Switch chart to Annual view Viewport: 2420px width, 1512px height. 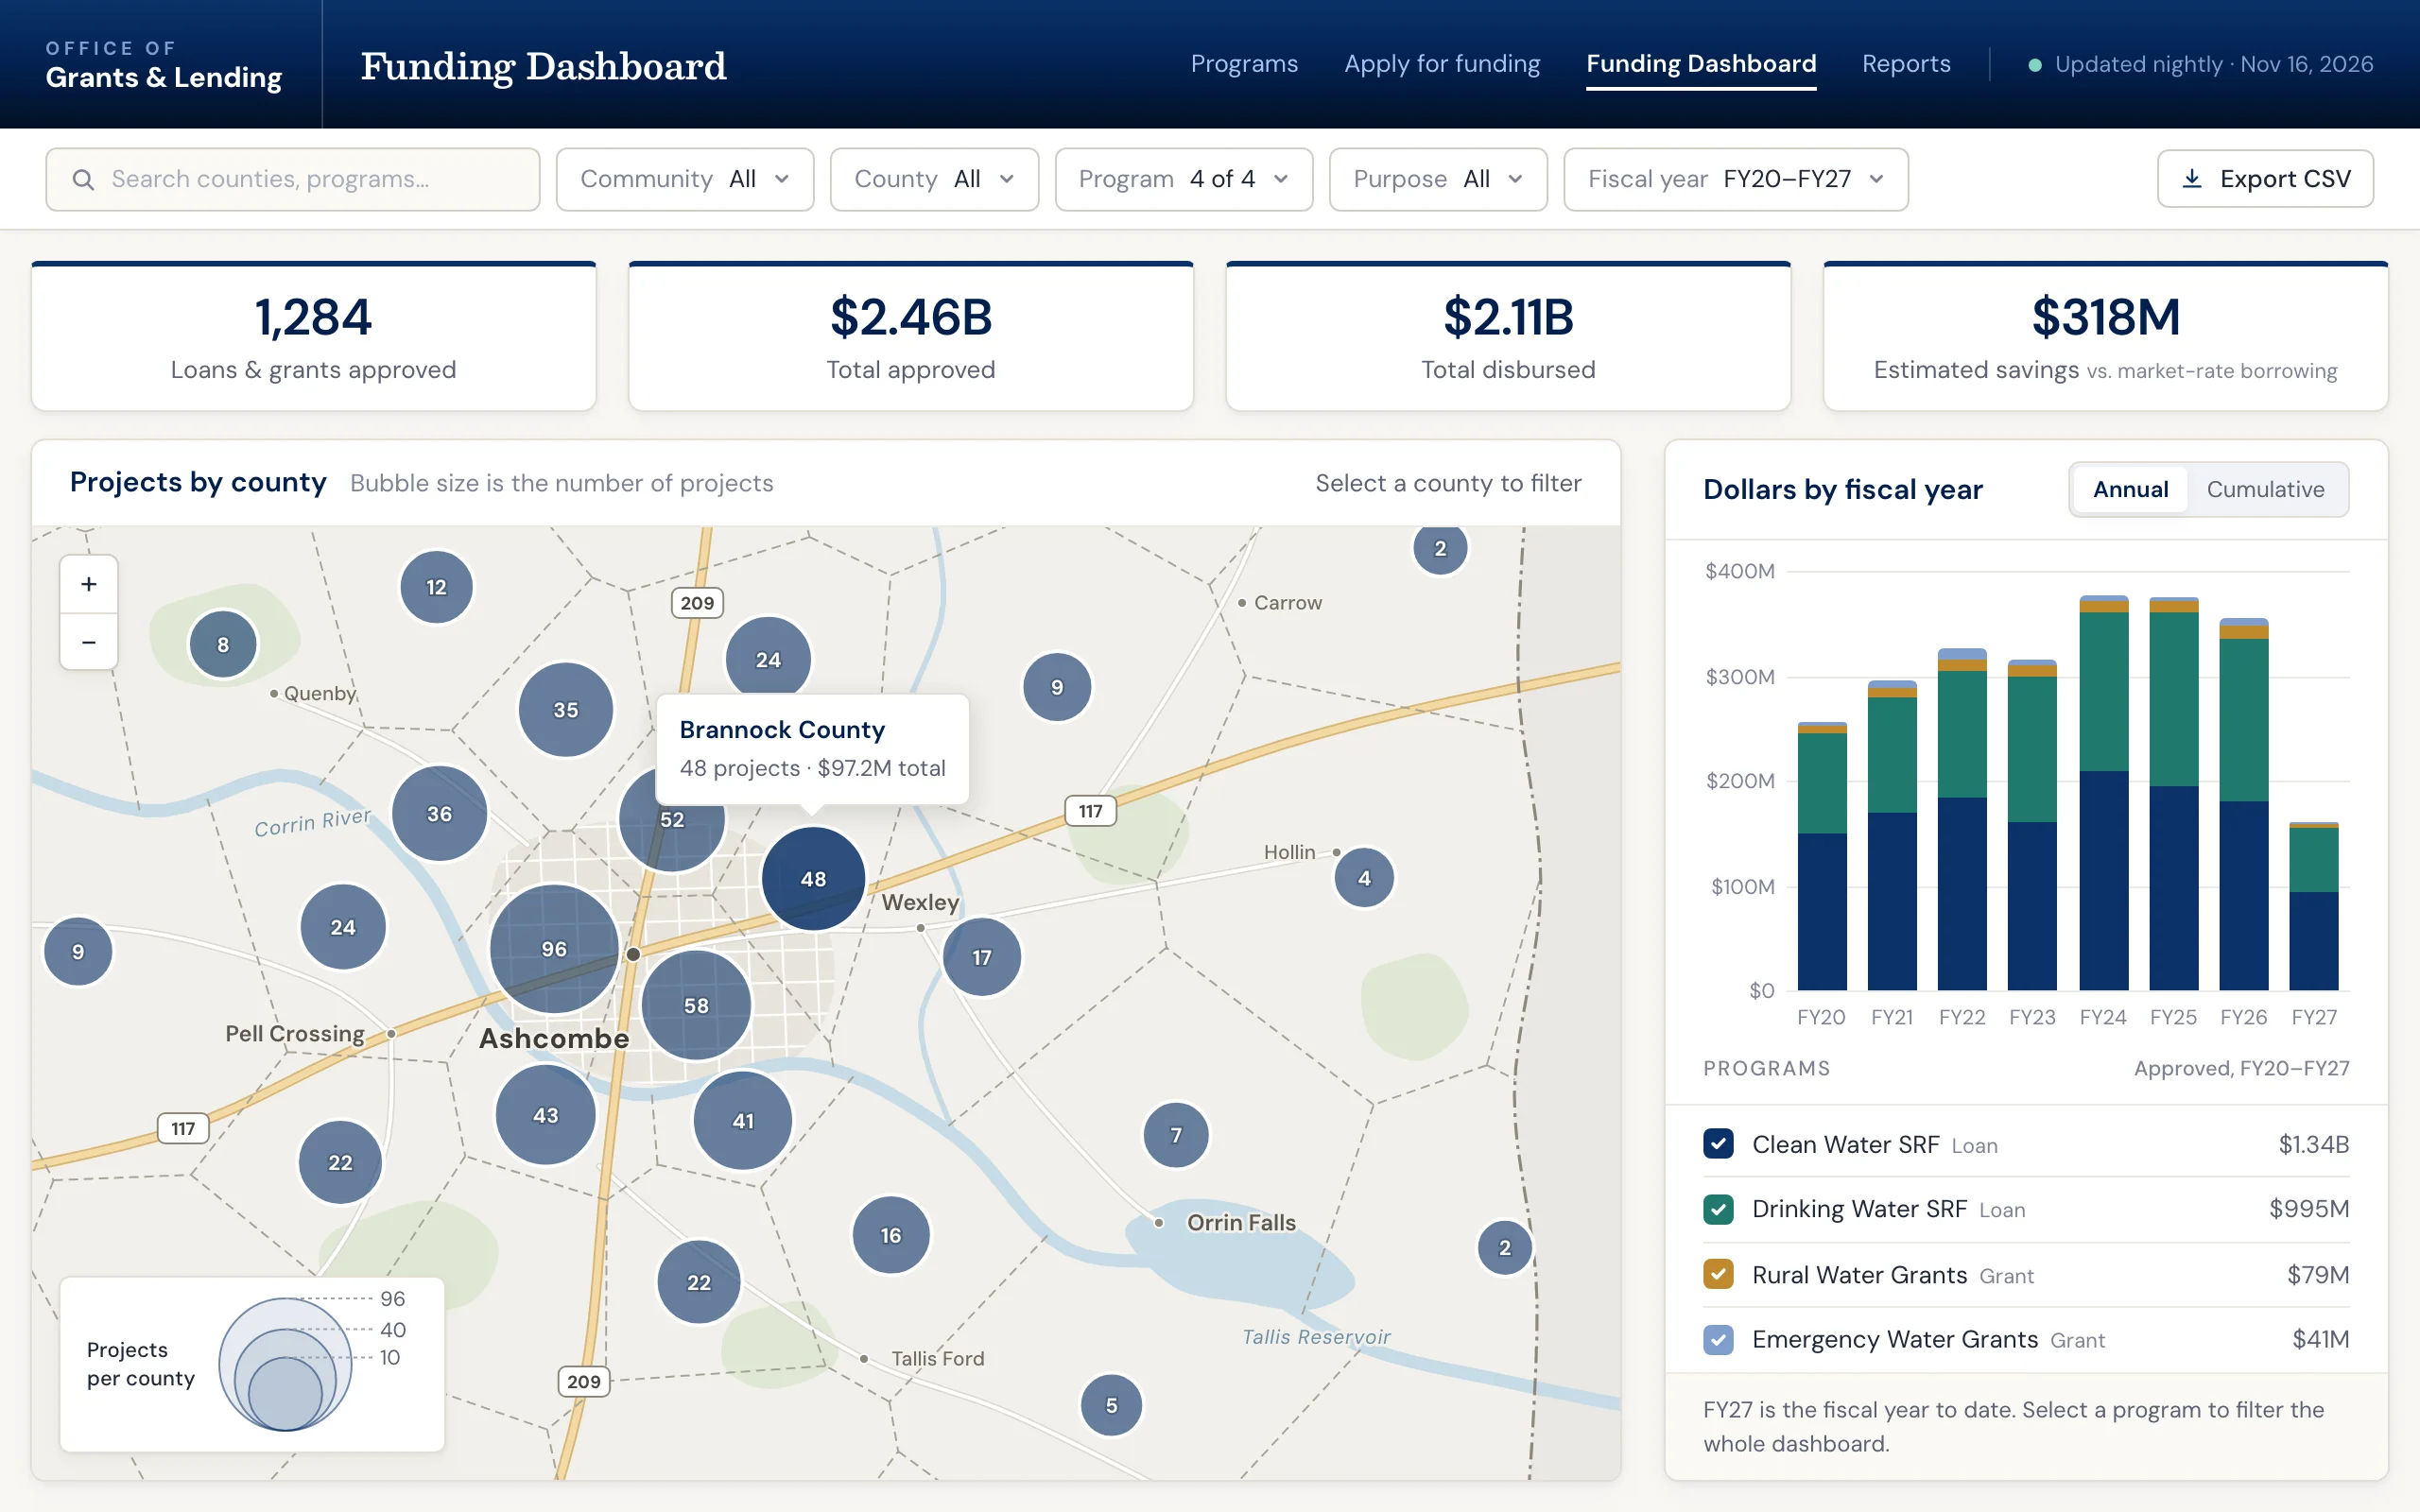point(2130,489)
